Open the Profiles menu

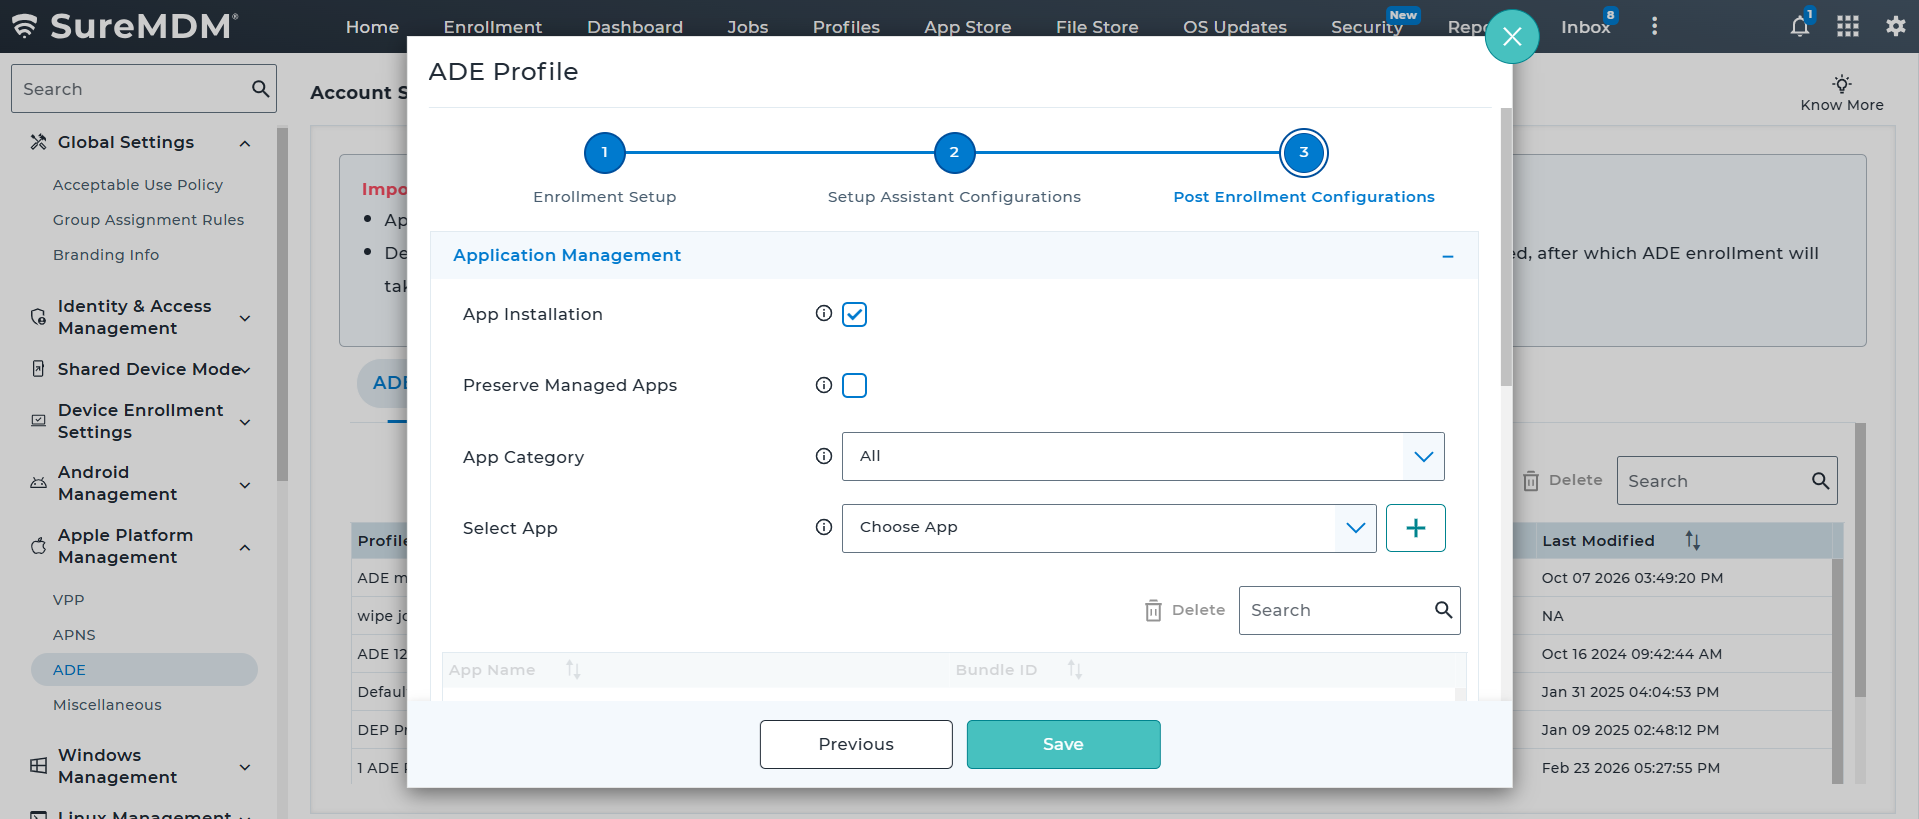pos(846,27)
